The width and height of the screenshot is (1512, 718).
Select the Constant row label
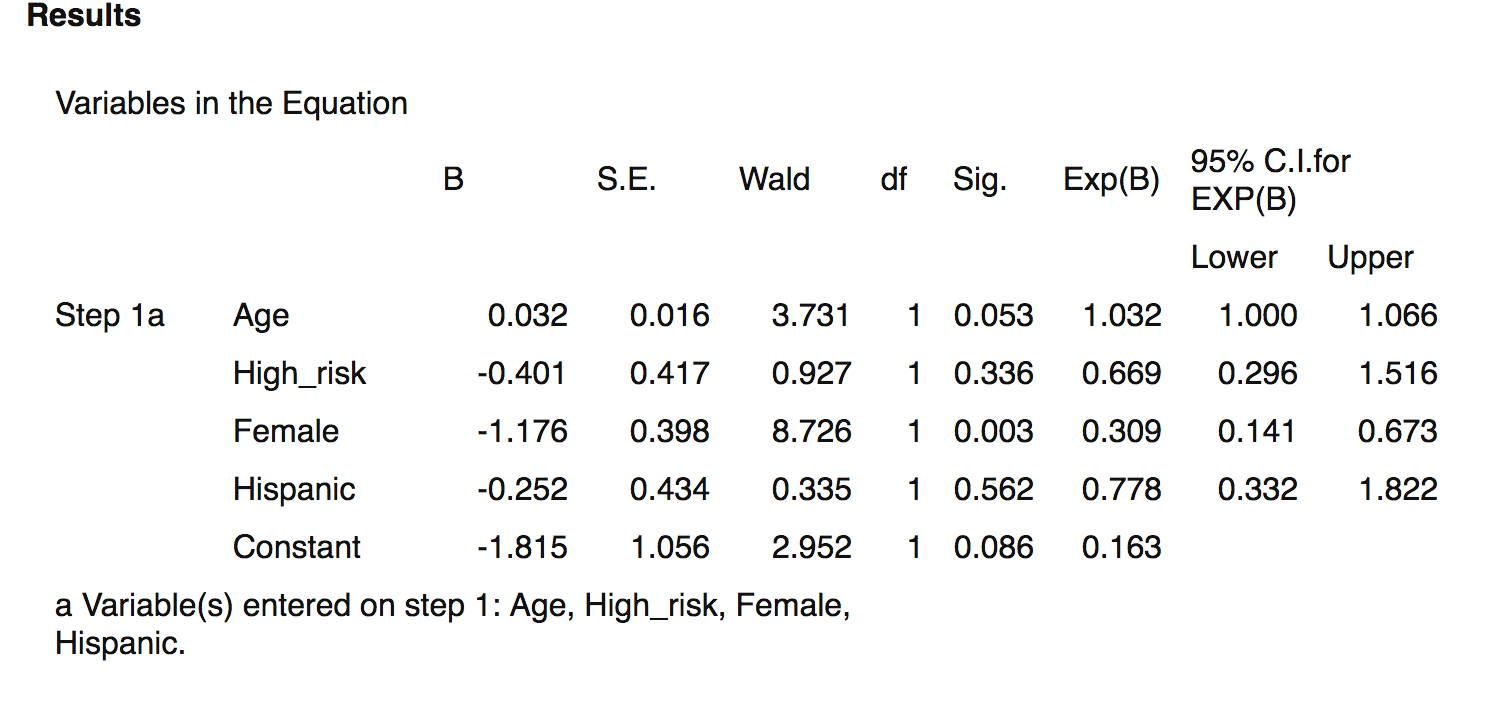(x=297, y=548)
